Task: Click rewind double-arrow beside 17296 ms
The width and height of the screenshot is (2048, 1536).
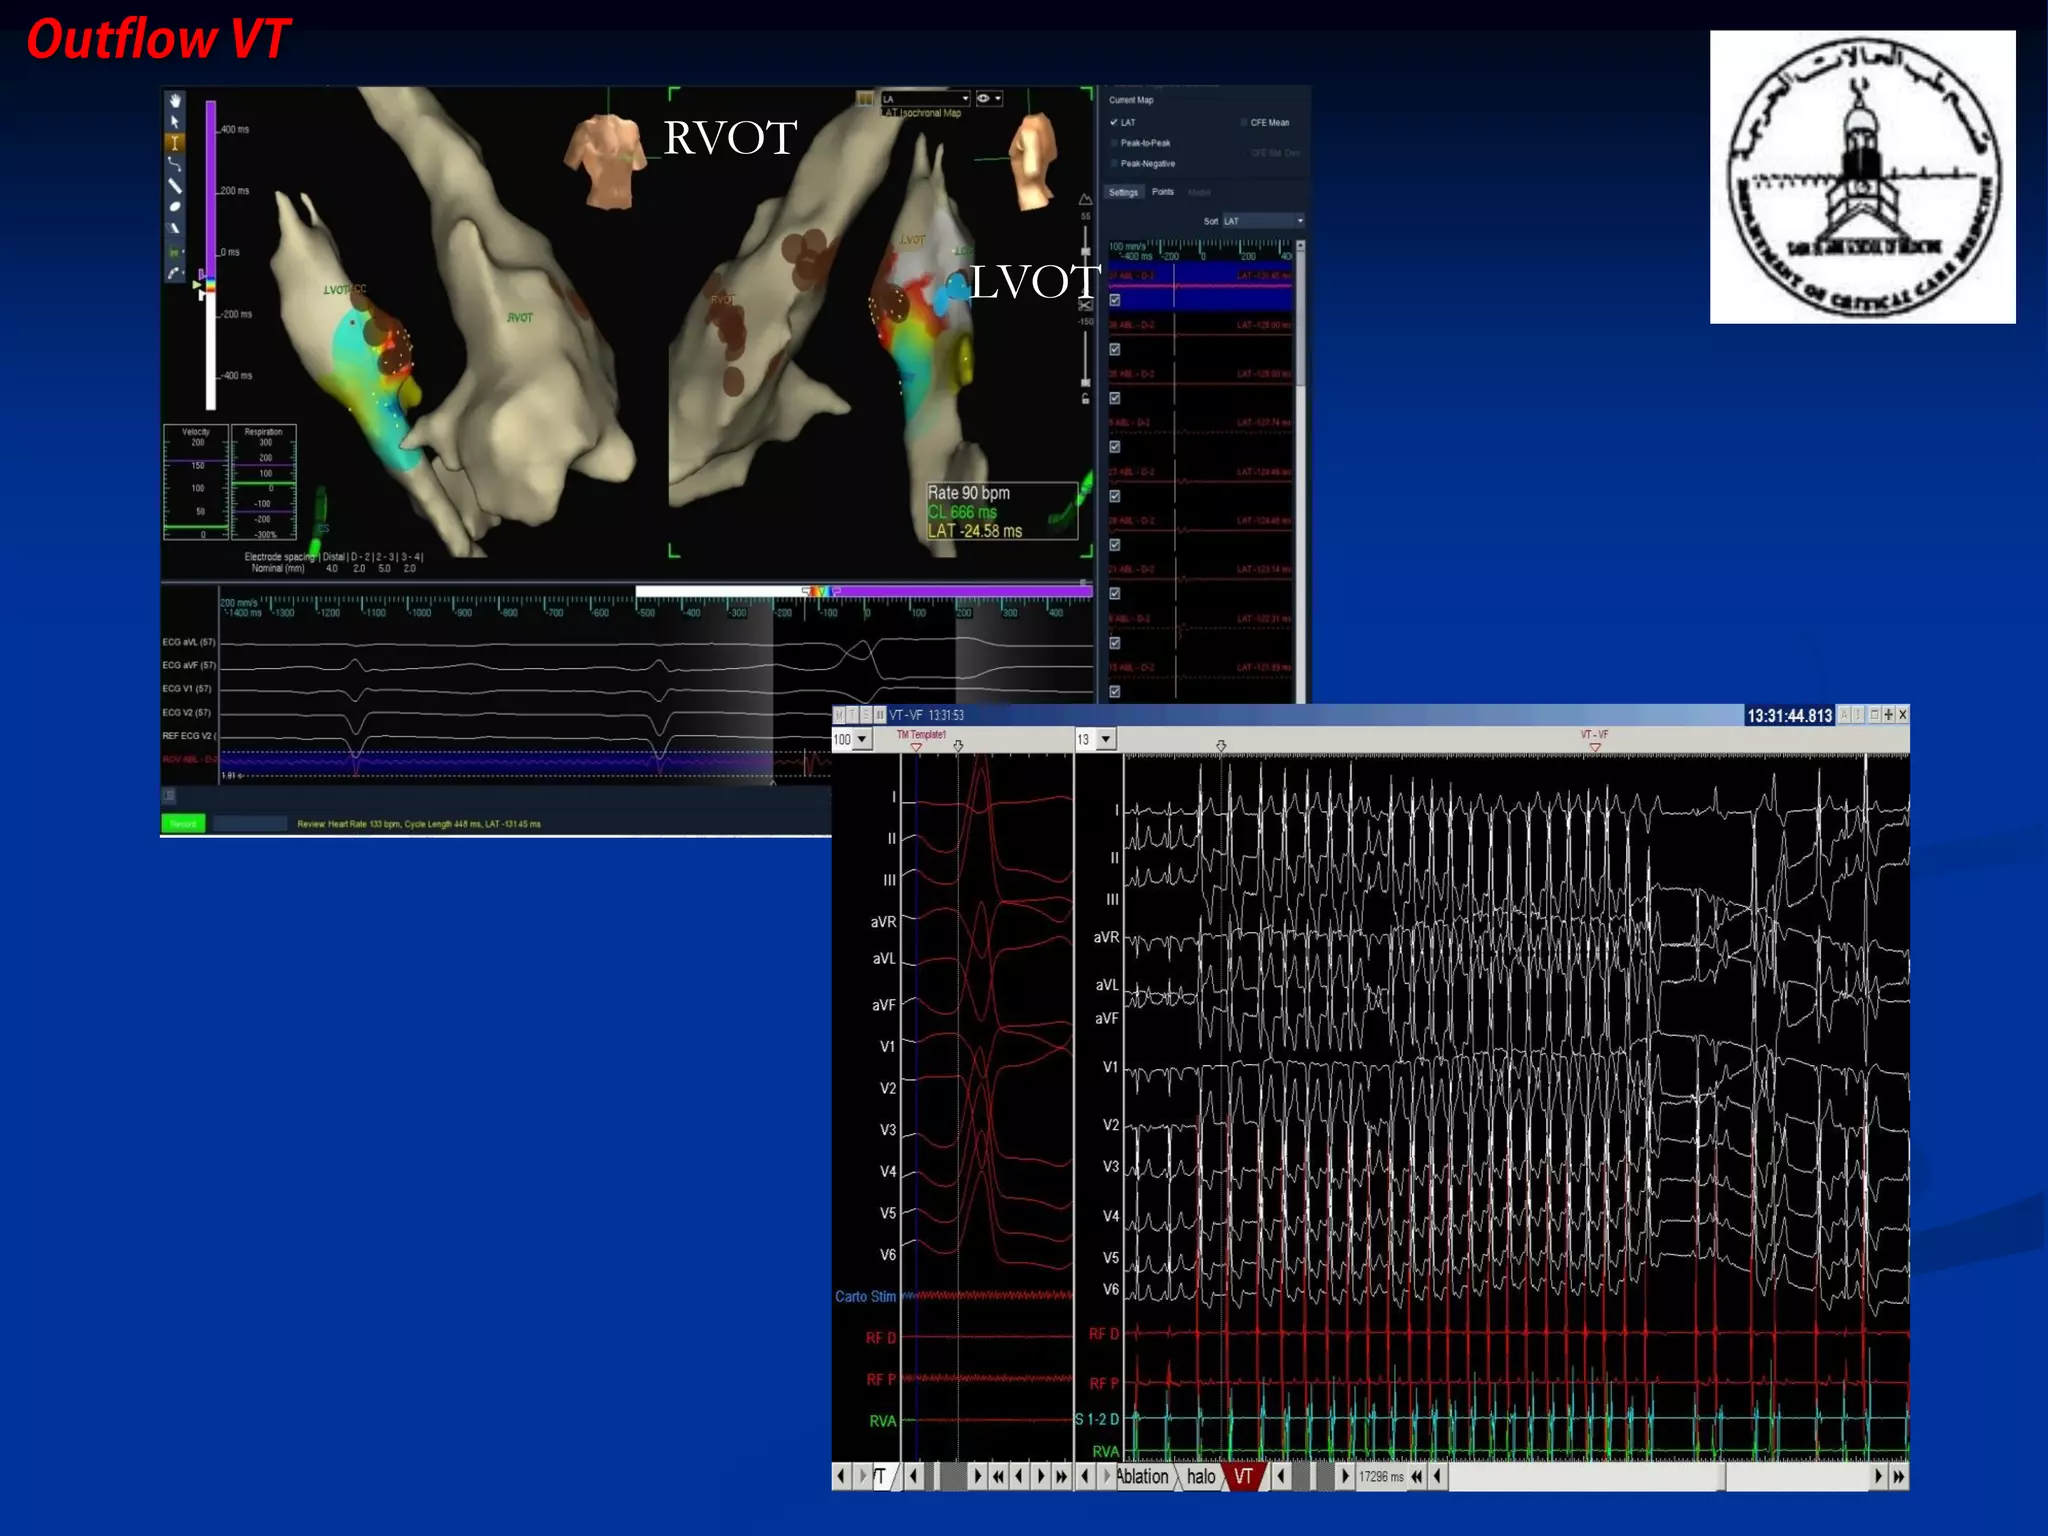Action: click(1416, 1477)
